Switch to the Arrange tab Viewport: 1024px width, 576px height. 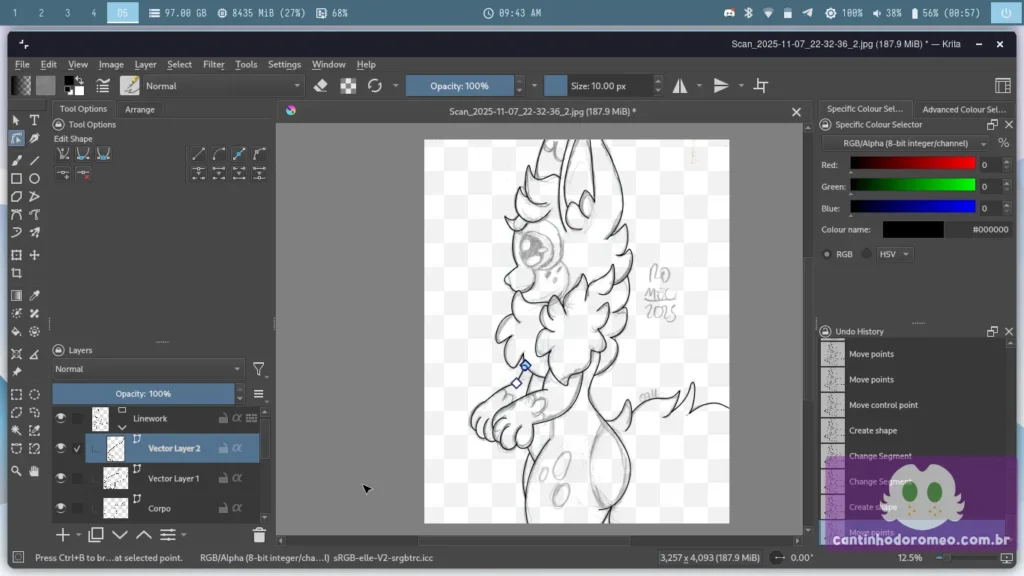point(140,109)
